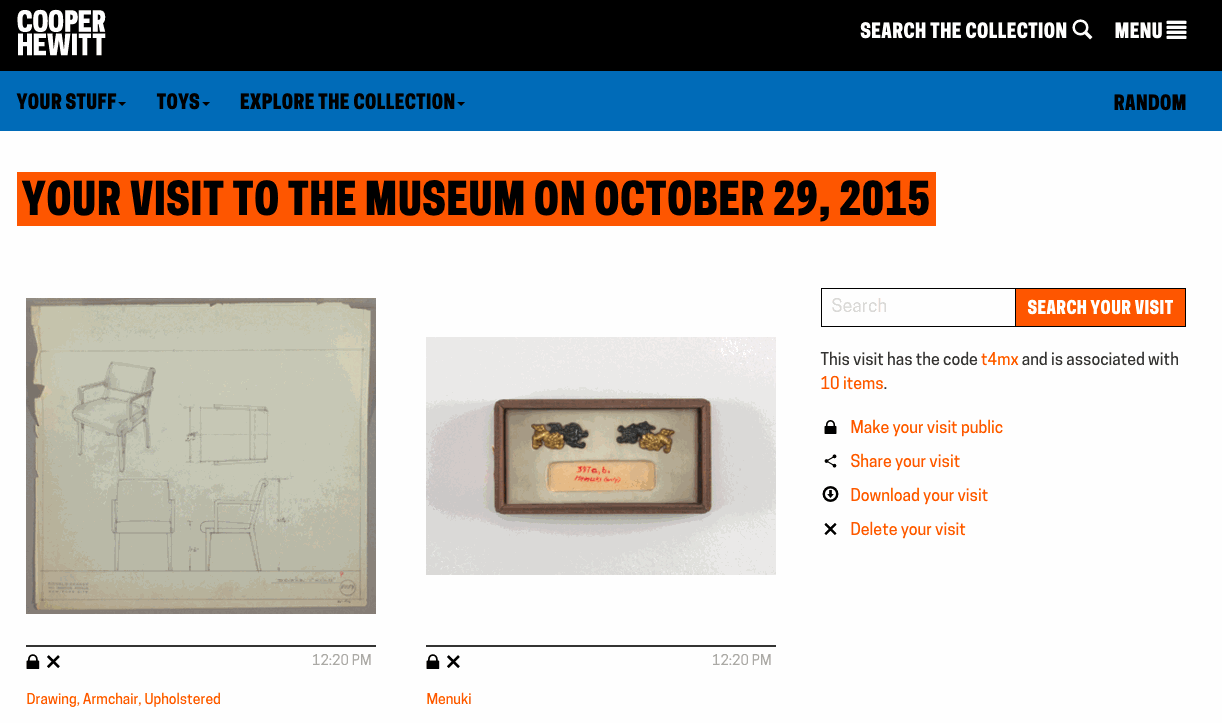Open the hamburger menu icon
The height and width of the screenshot is (723, 1222).
pyautogui.click(x=1177, y=30)
